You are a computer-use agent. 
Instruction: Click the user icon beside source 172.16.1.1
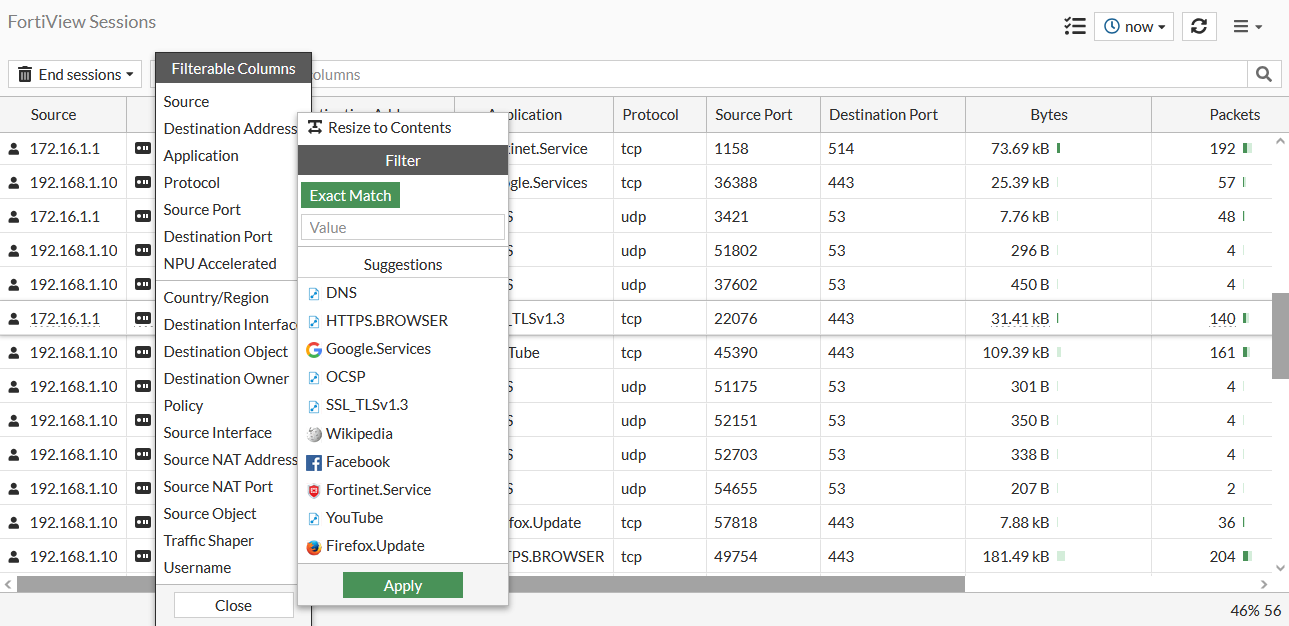(x=12, y=148)
